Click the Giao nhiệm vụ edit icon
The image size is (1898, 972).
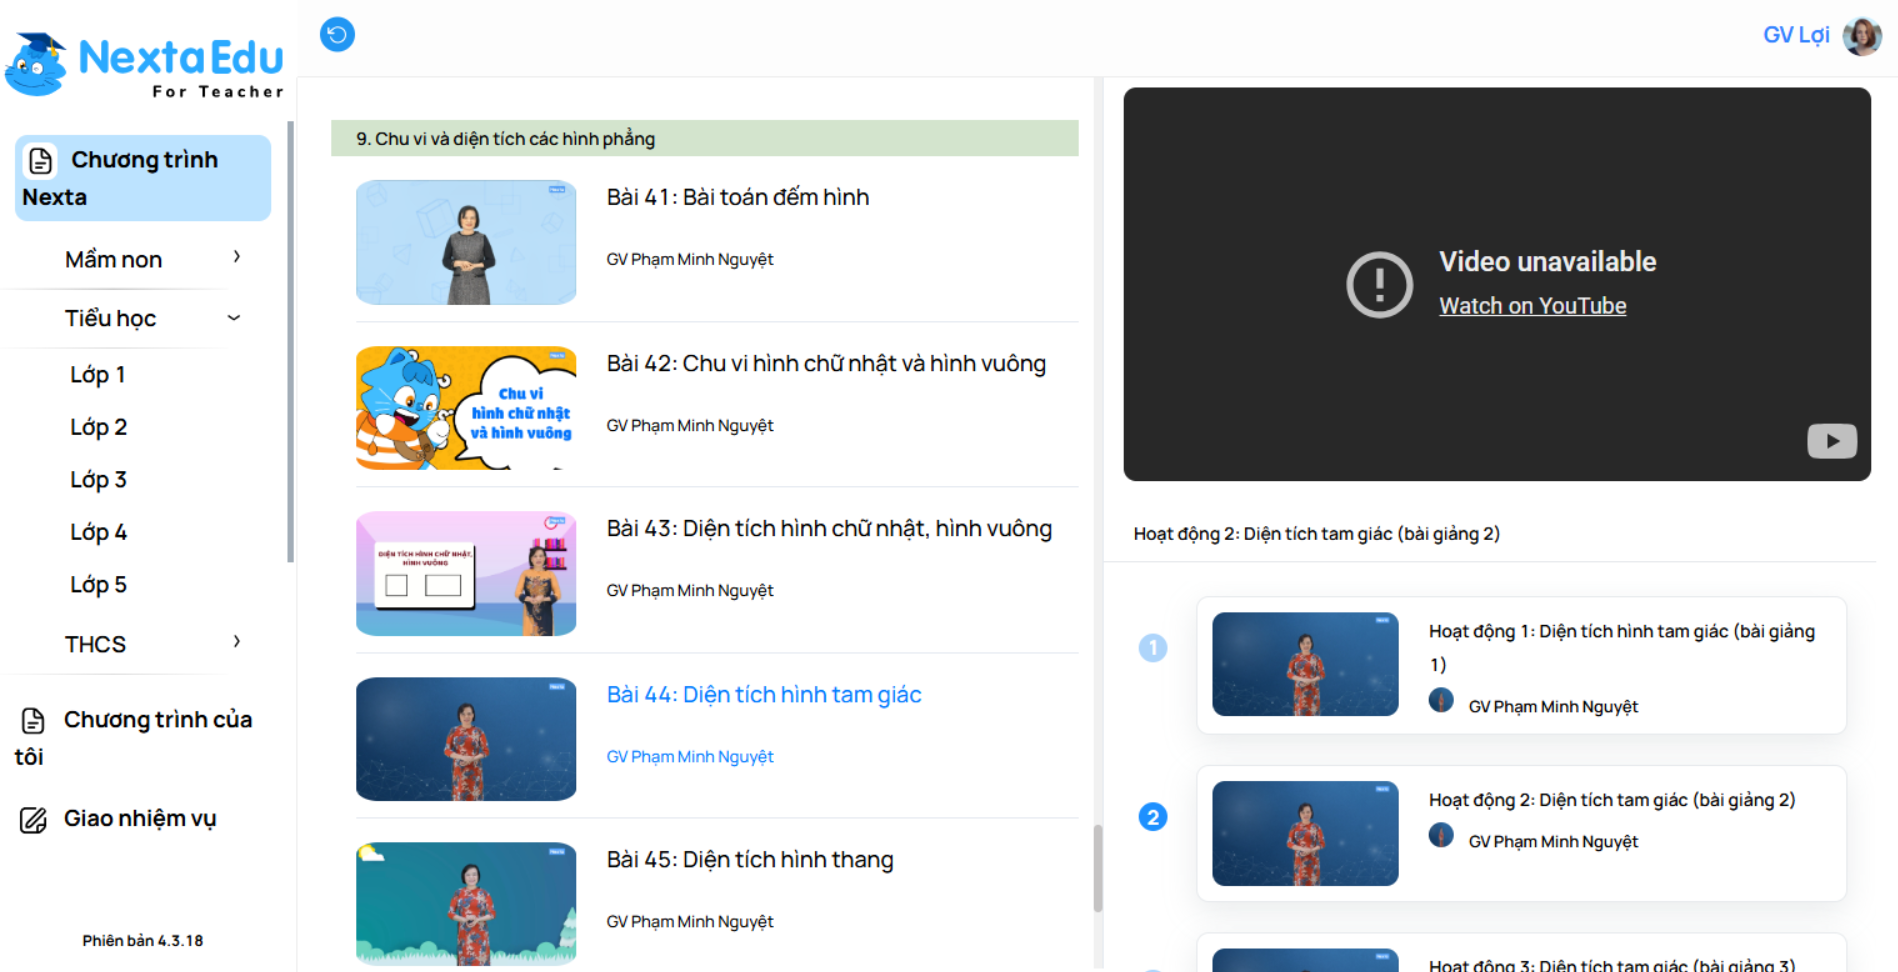pos(33,820)
